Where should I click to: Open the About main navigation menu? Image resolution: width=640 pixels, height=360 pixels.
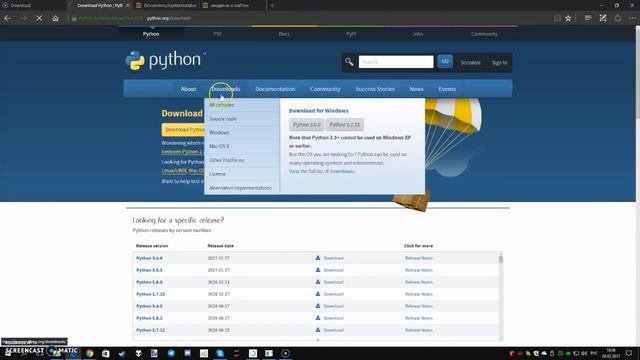[x=189, y=89]
